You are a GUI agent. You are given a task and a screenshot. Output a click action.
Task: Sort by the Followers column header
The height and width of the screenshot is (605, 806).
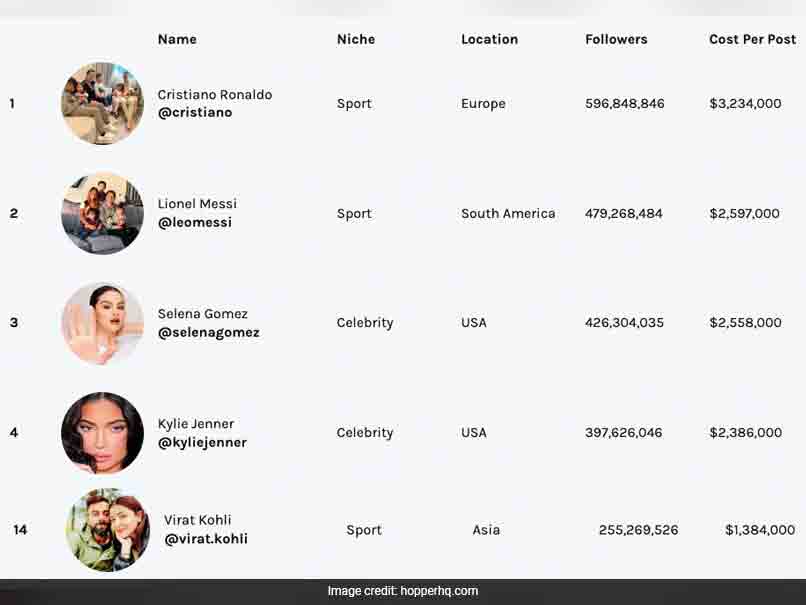pos(616,39)
